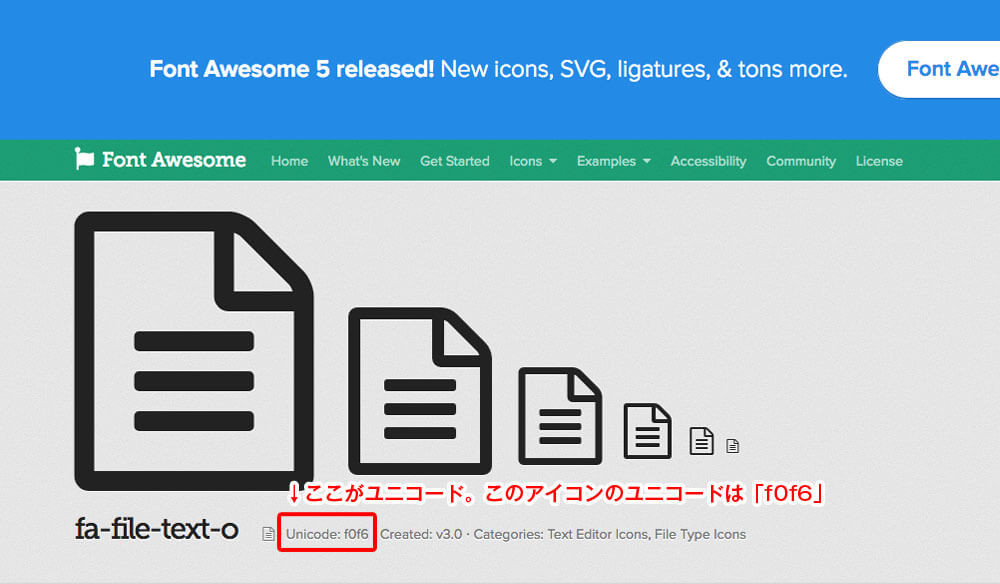This screenshot has width=1000, height=584.
Task: Click the Unicode: f0f6 text
Action: 327,534
